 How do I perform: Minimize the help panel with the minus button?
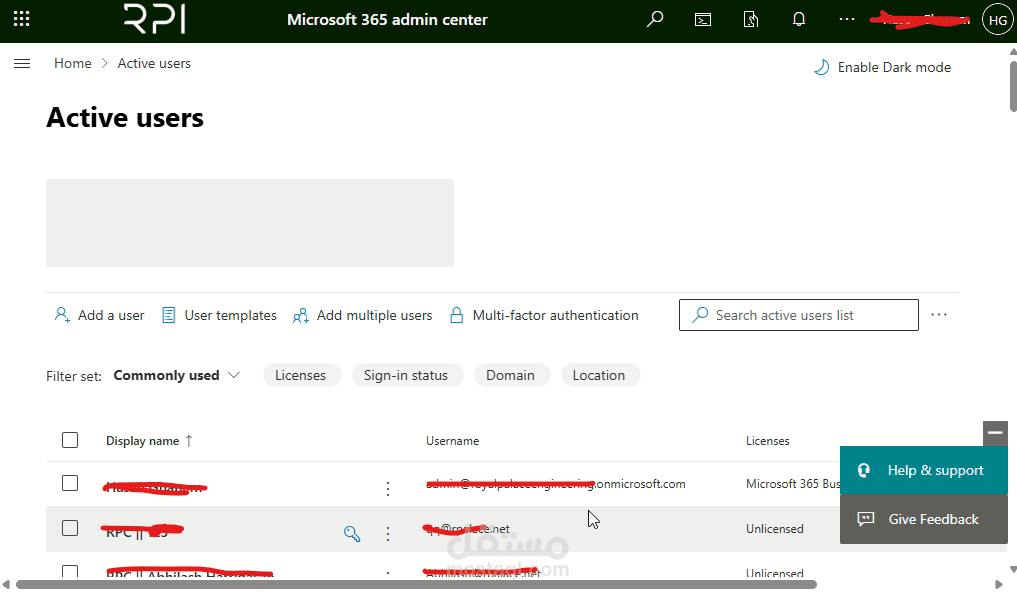(x=995, y=433)
